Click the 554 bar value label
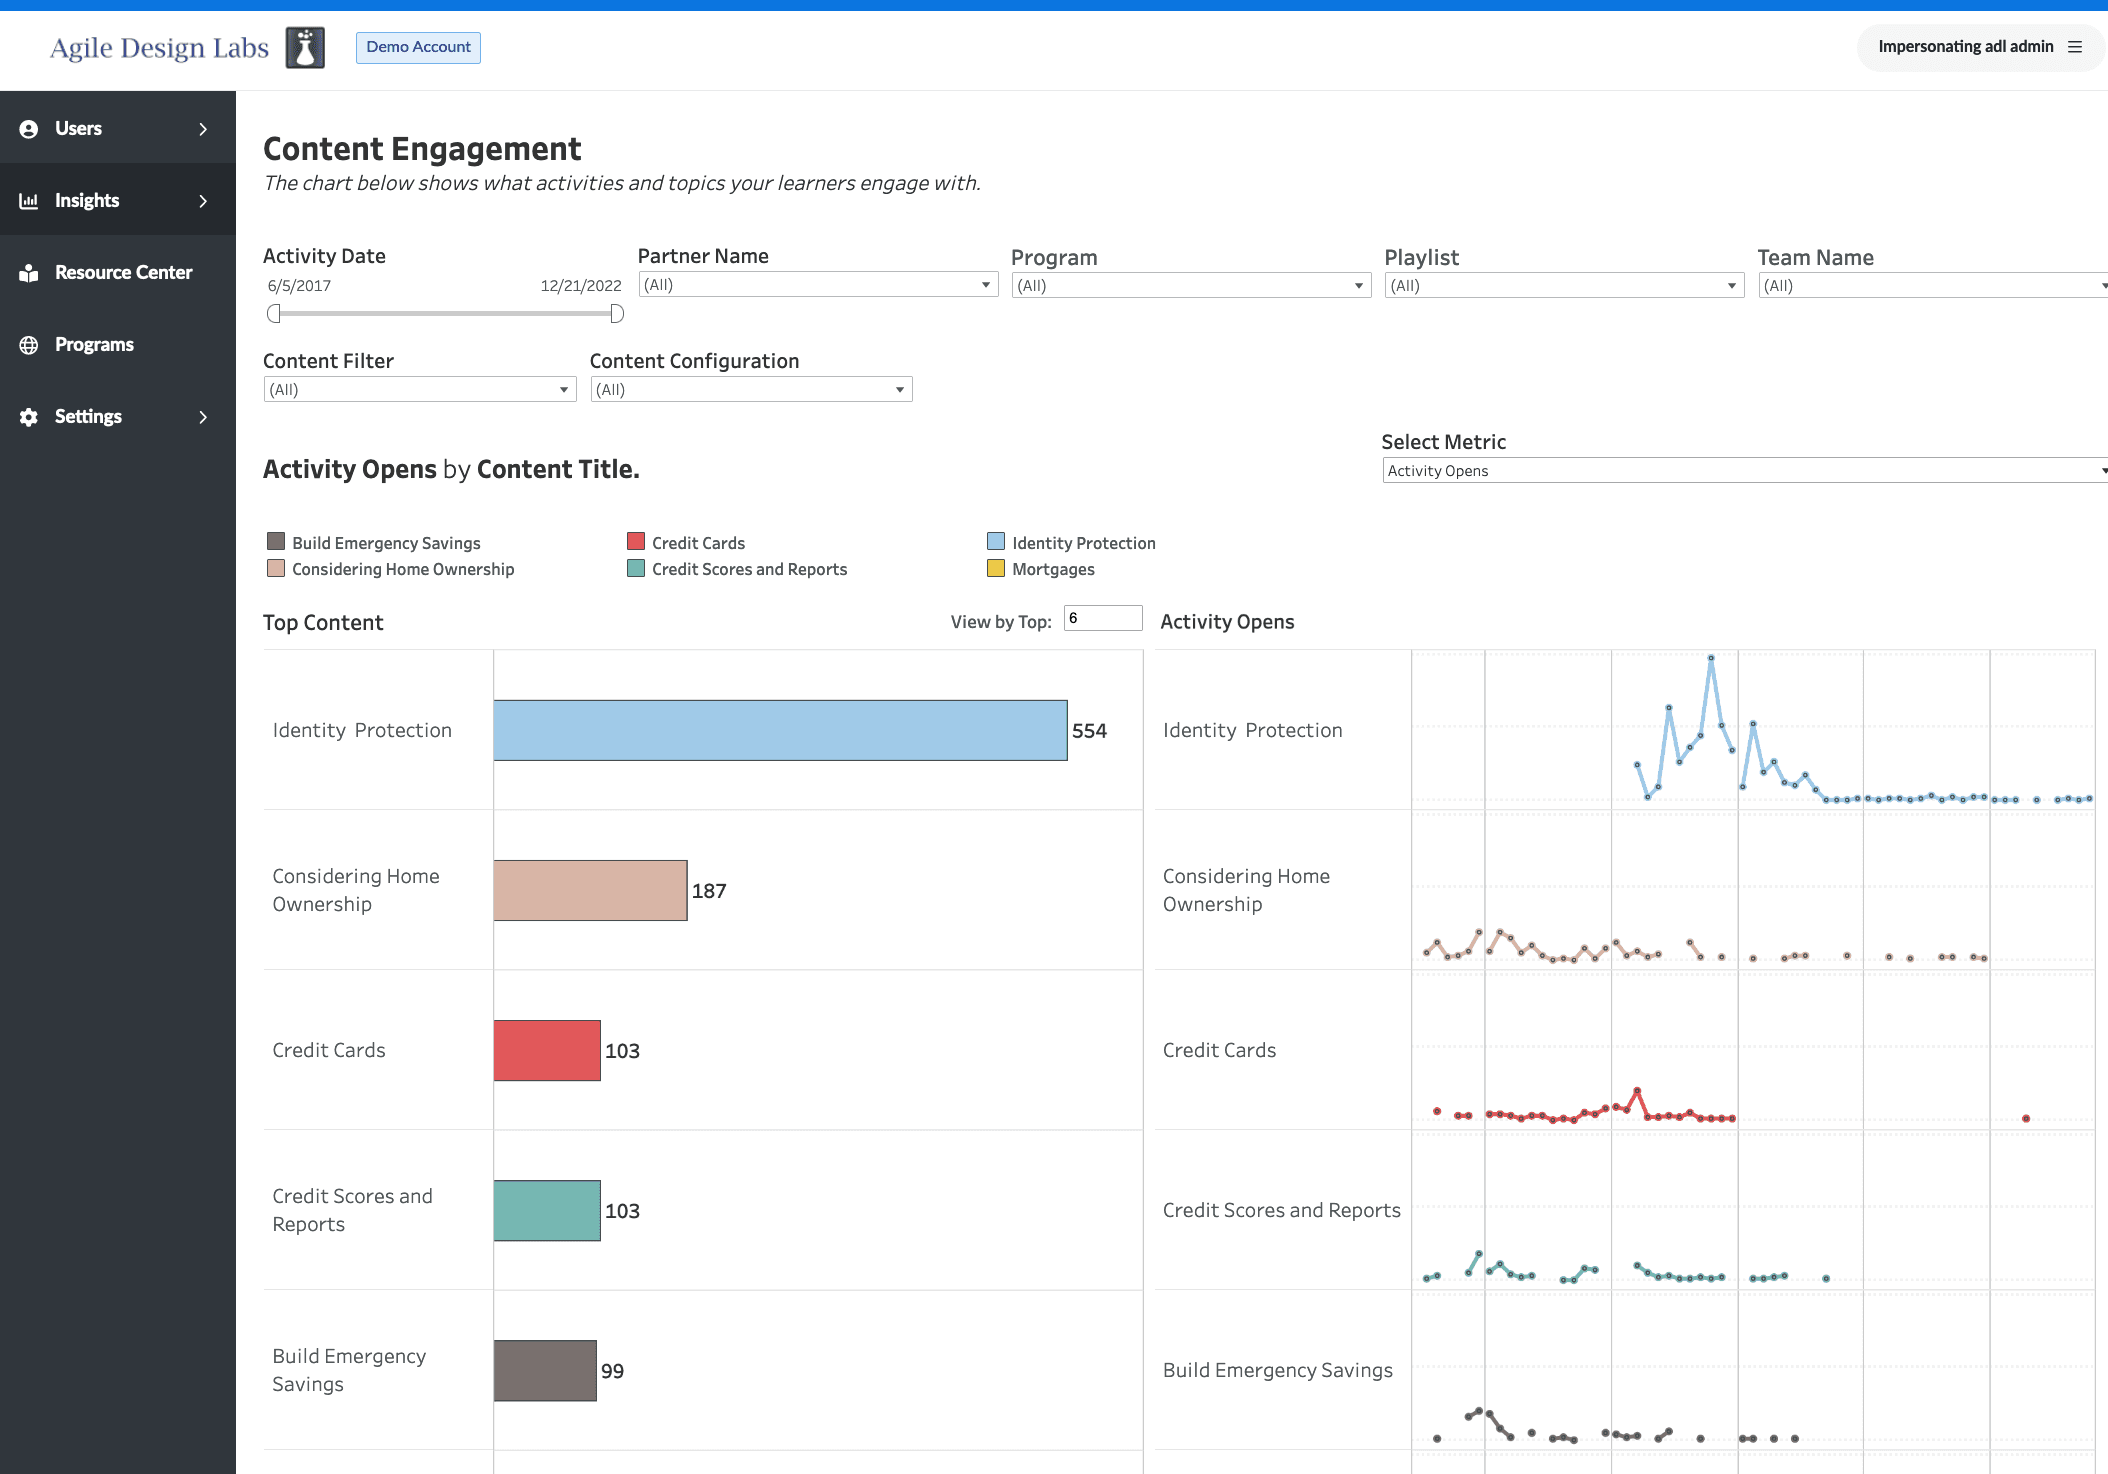This screenshot has width=2108, height=1474. (x=1089, y=731)
